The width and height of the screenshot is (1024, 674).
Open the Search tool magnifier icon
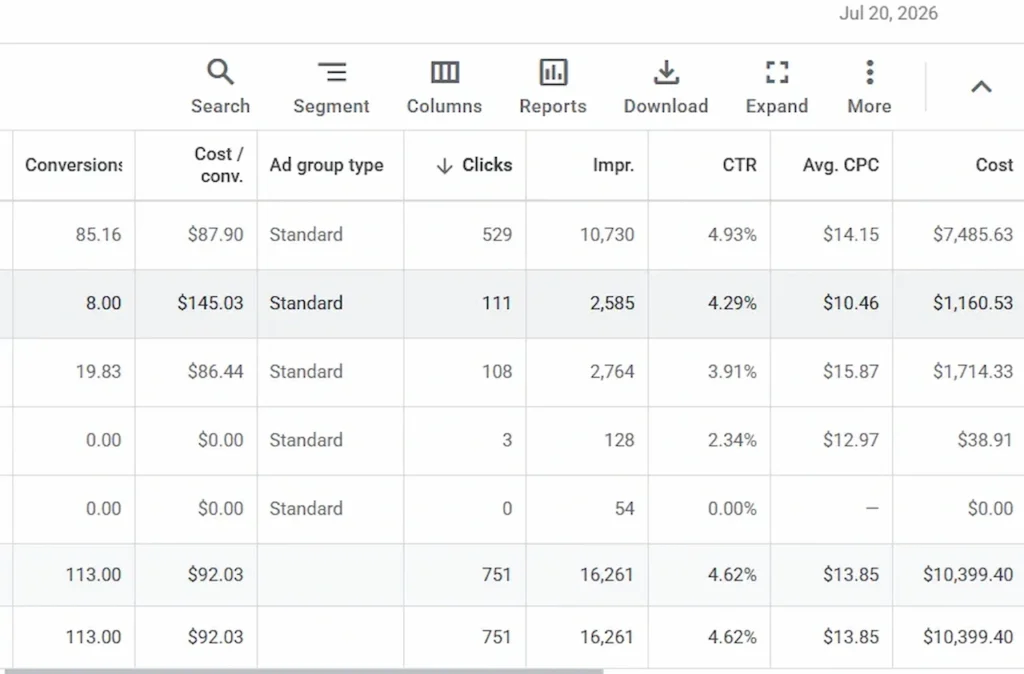220,72
